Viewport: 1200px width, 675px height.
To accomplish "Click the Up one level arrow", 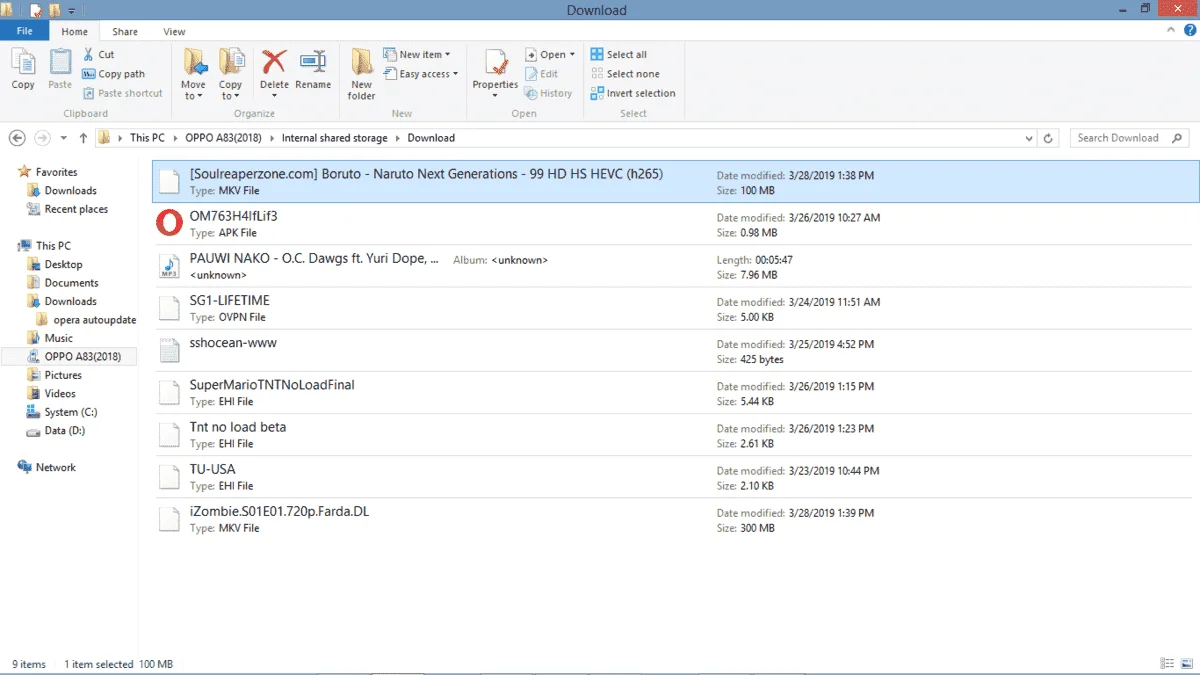I will [x=83, y=138].
